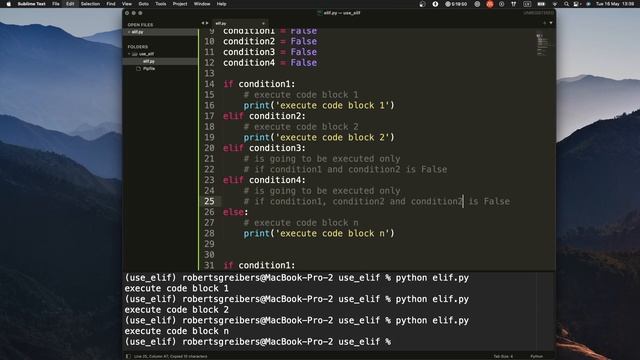Click line number 14 in the gutter
Screen dimensions: 640x360
click(209, 84)
